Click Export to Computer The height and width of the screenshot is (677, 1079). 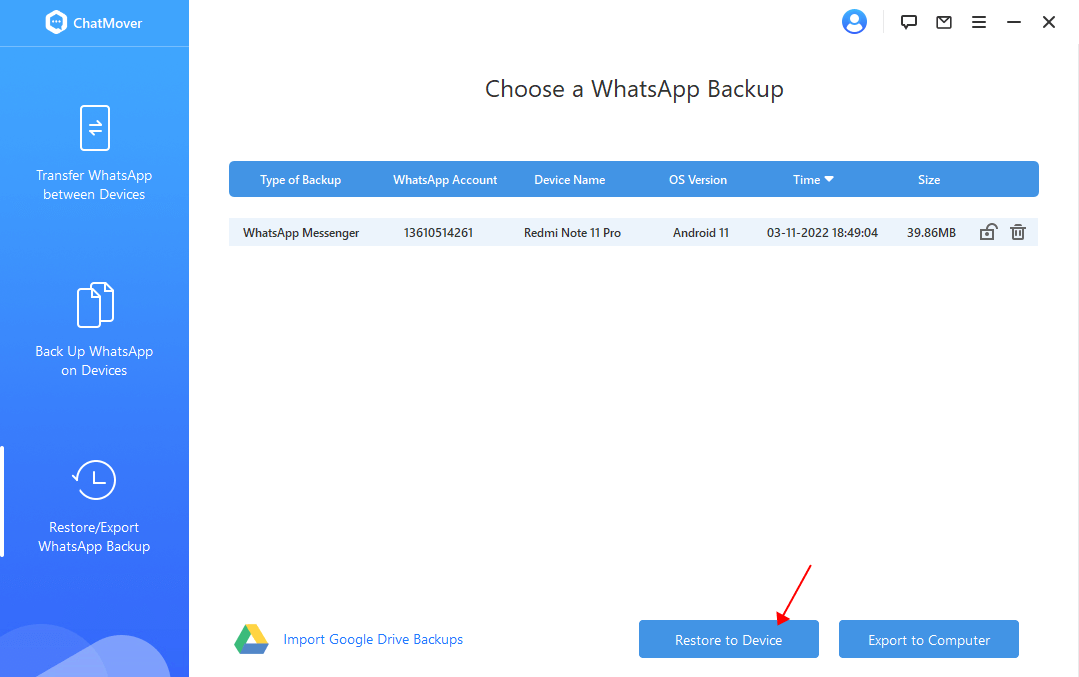point(928,638)
